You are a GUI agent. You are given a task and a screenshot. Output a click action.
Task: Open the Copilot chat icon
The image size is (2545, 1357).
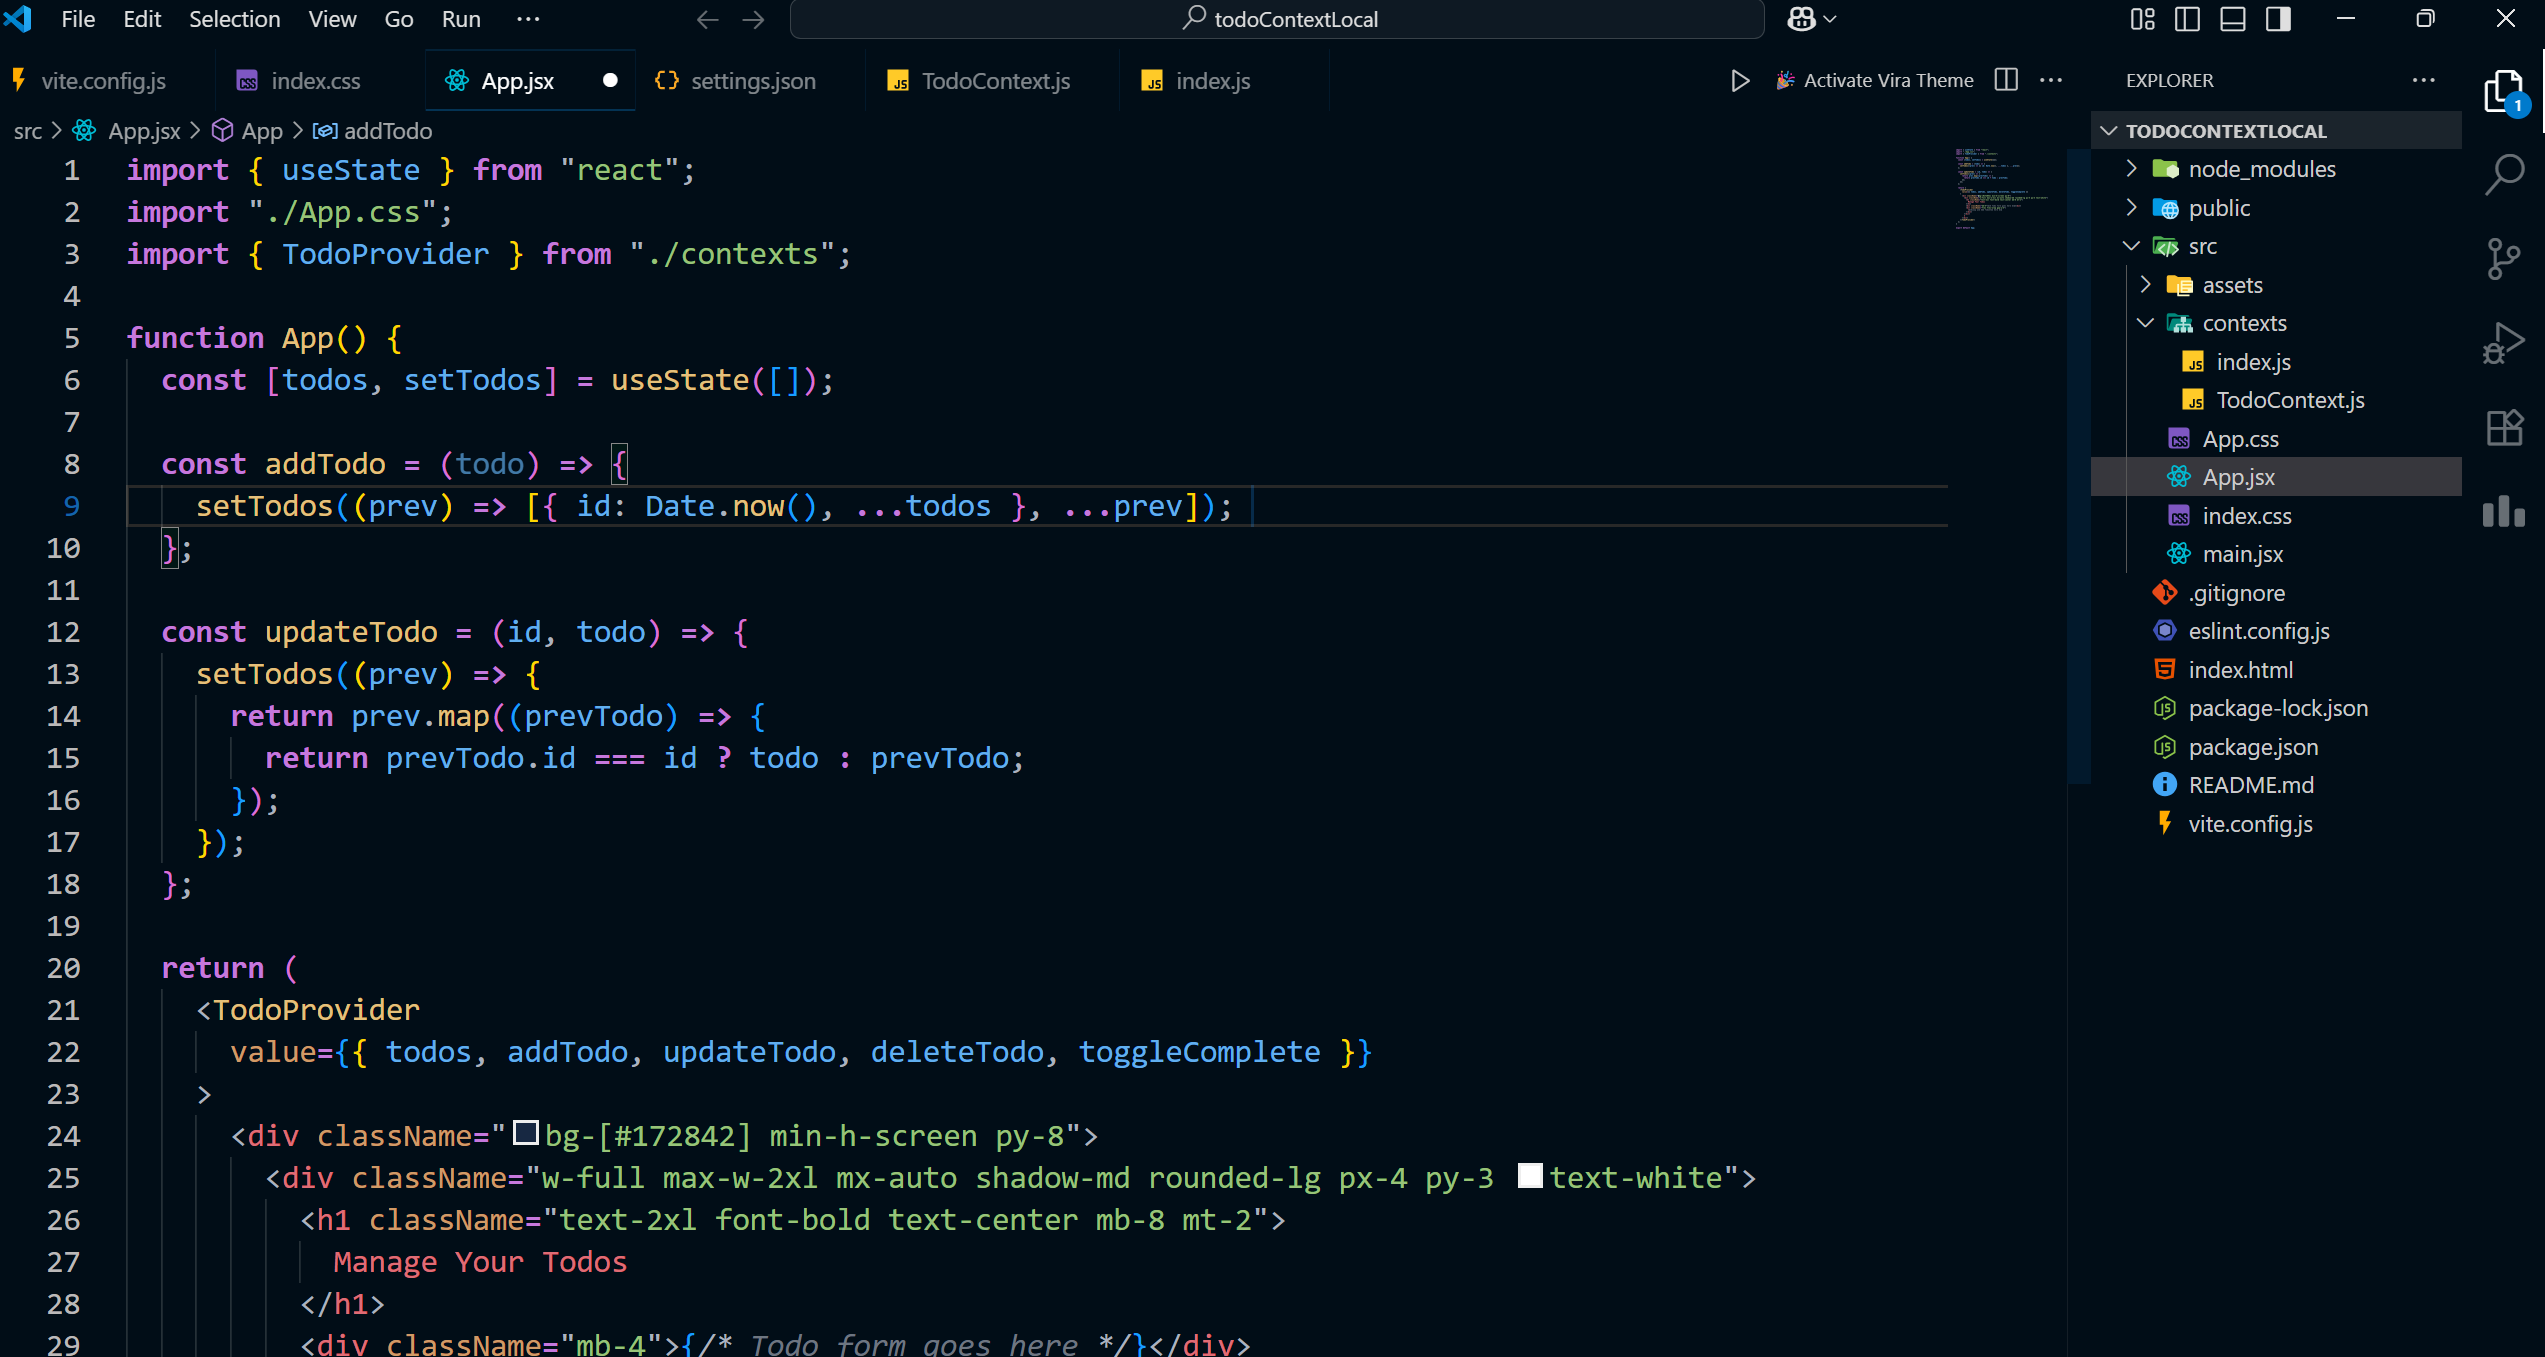(x=1802, y=19)
